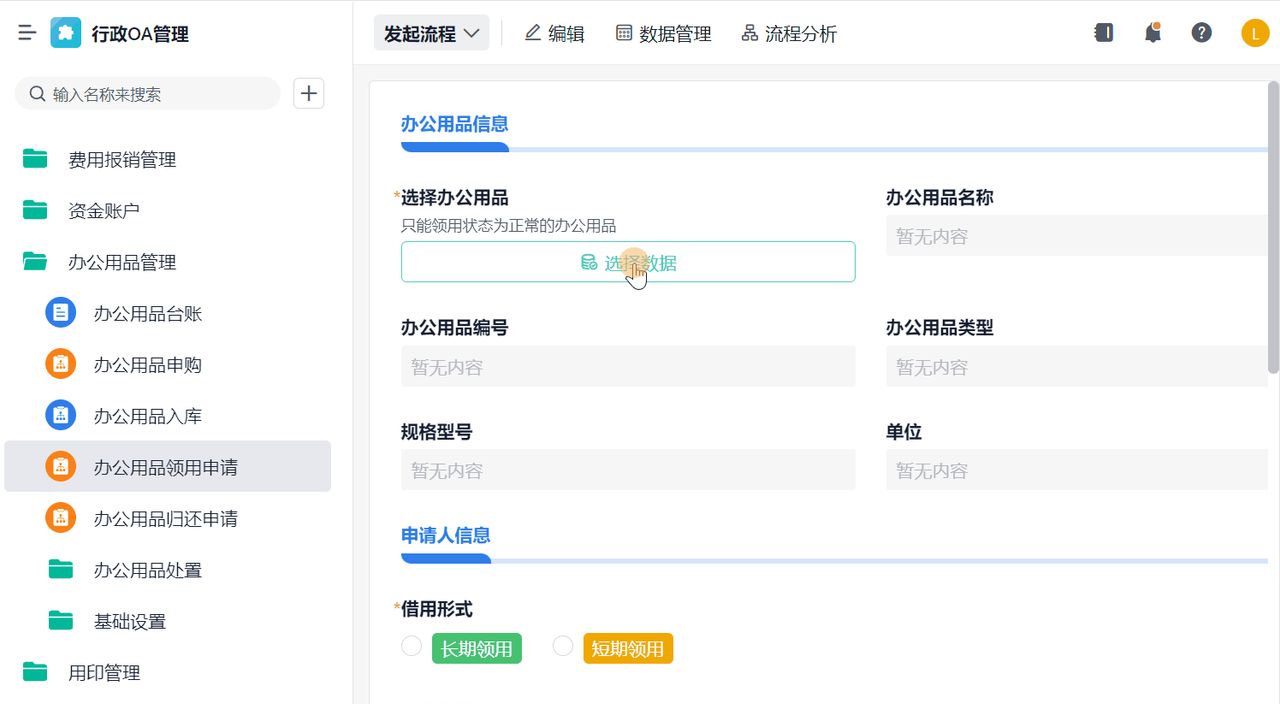Open the 发起流程 dropdown
The image size is (1280, 704).
431,32
